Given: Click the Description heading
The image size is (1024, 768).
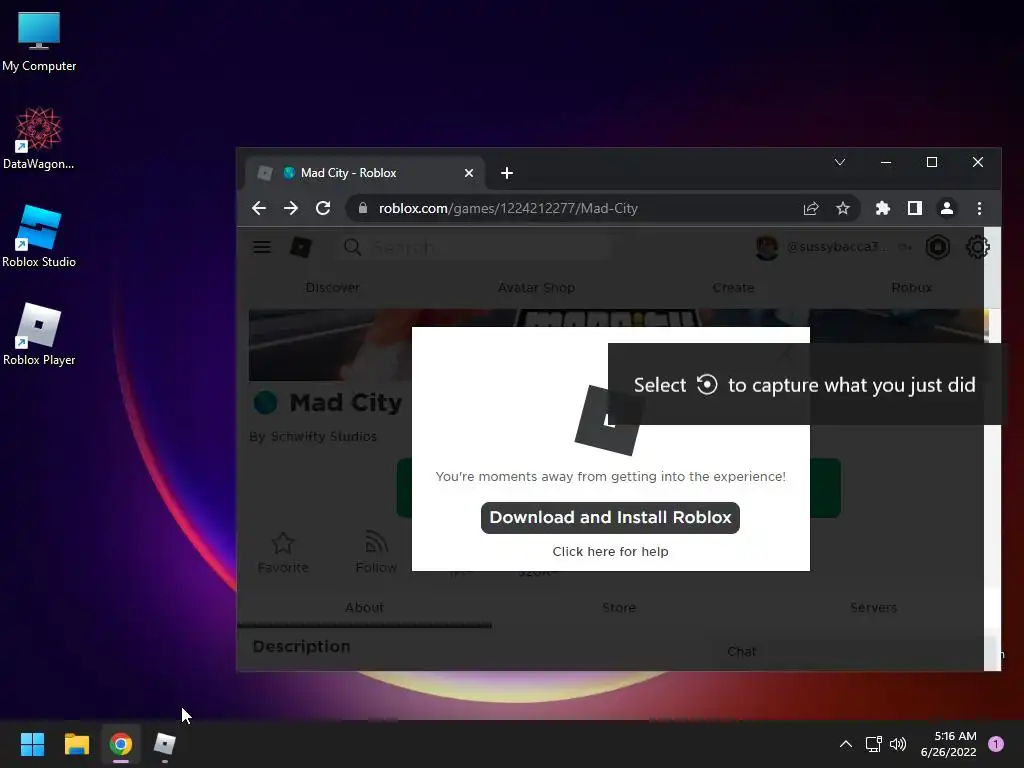Looking at the screenshot, I should [302, 646].
